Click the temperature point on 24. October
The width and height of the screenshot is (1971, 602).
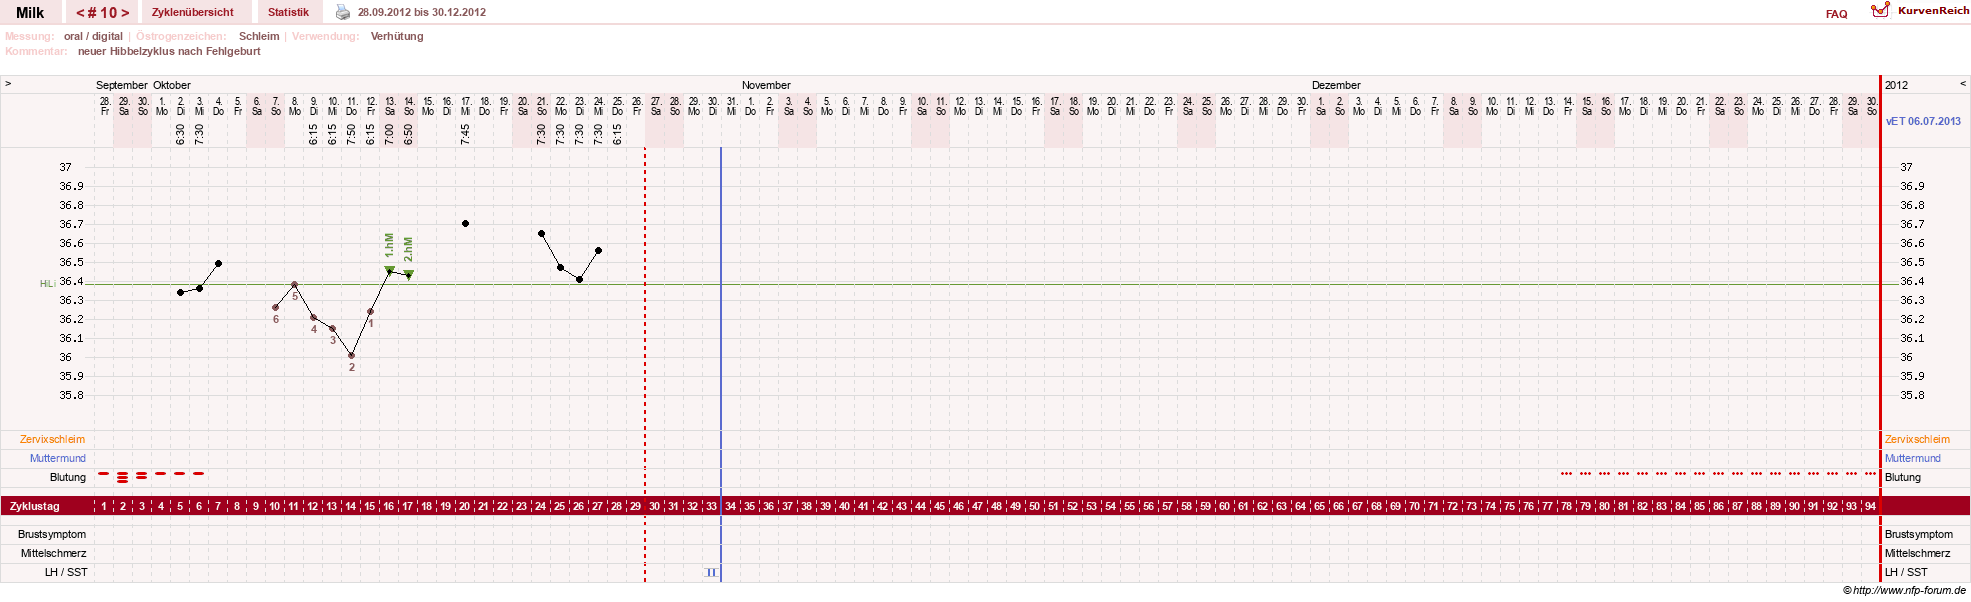point(599,250)
